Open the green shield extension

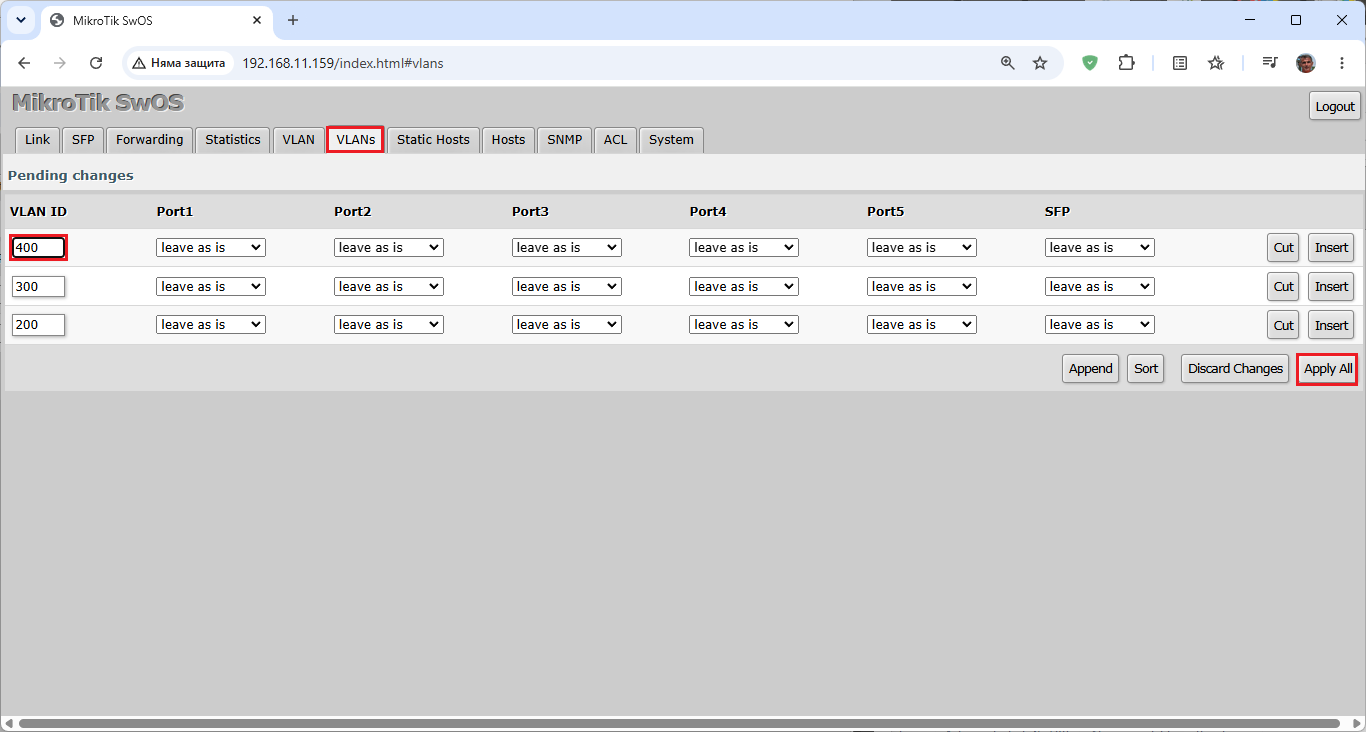pos(1090,63)
